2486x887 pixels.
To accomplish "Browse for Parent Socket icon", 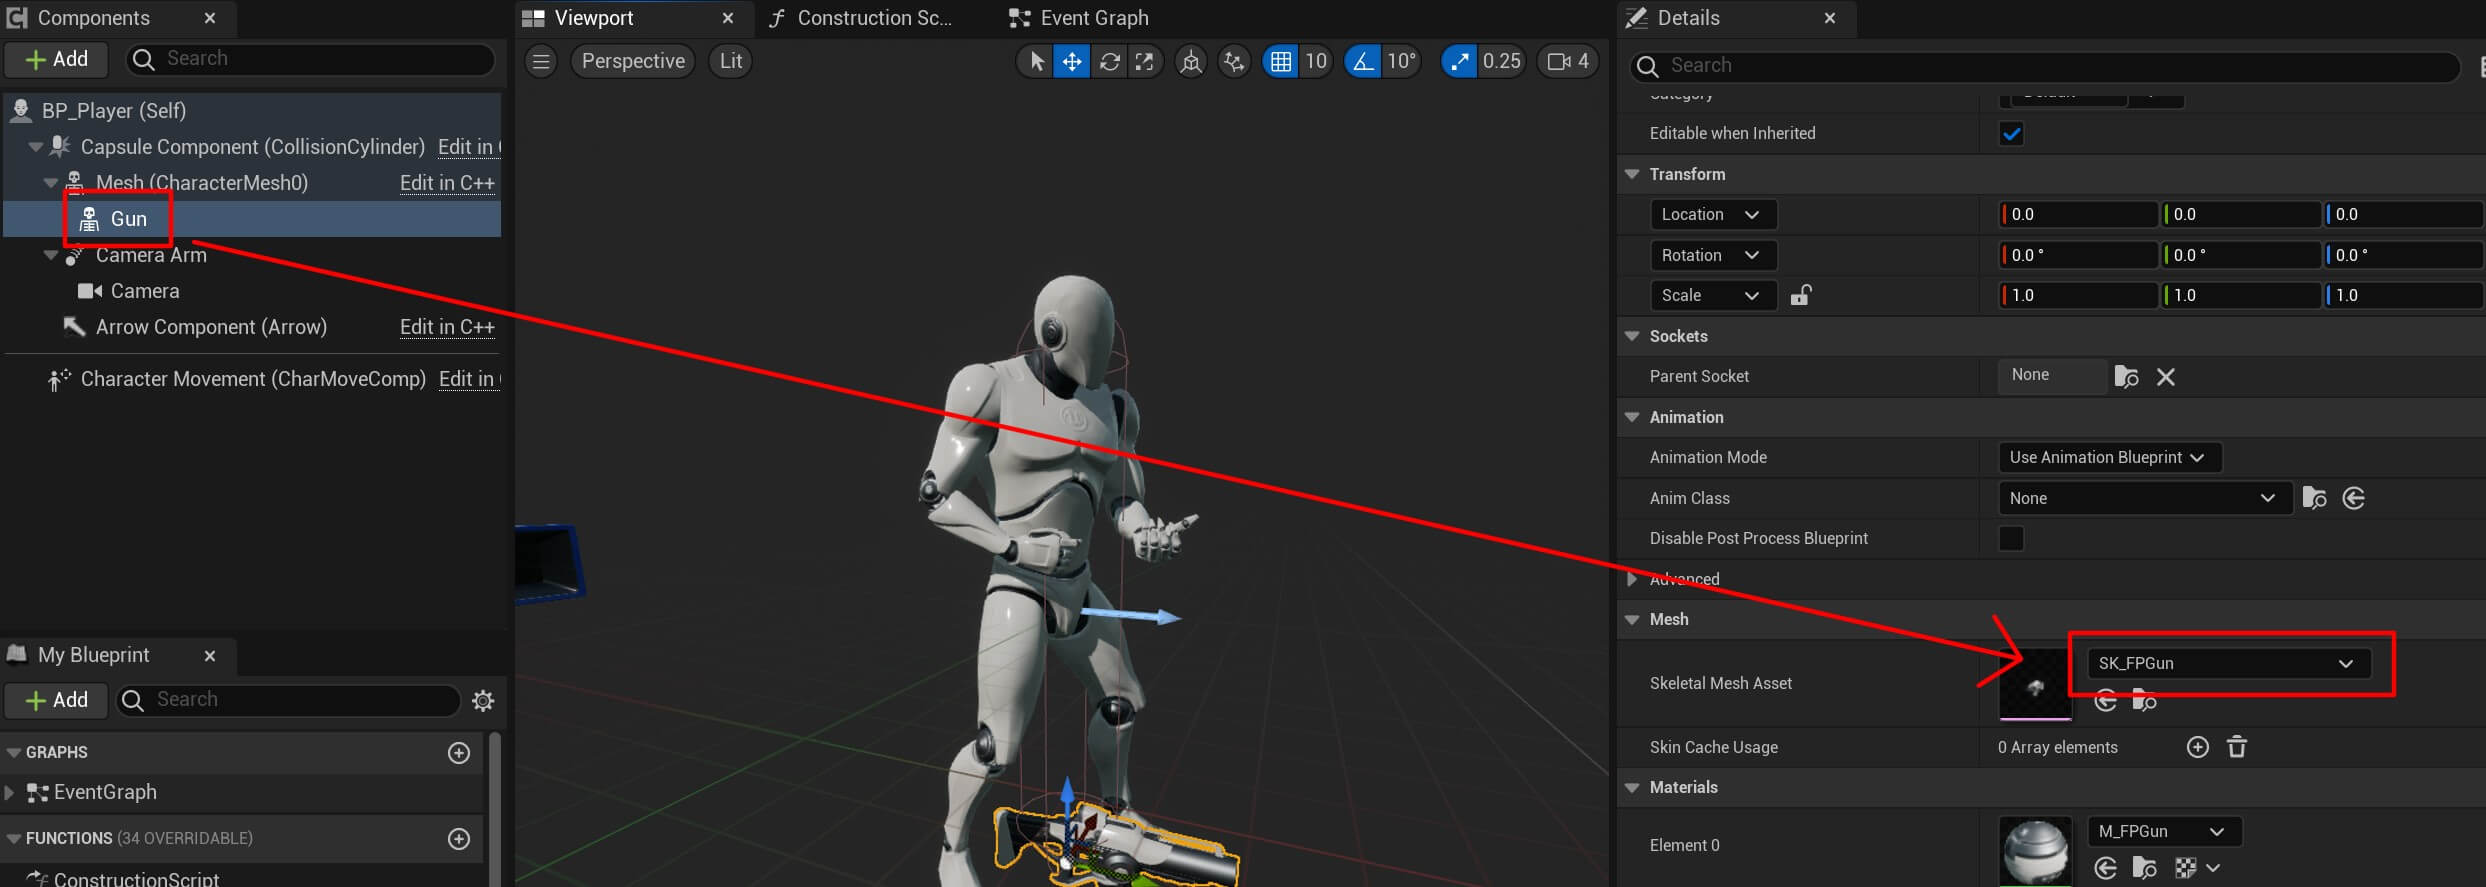I will pos(2126,377).
